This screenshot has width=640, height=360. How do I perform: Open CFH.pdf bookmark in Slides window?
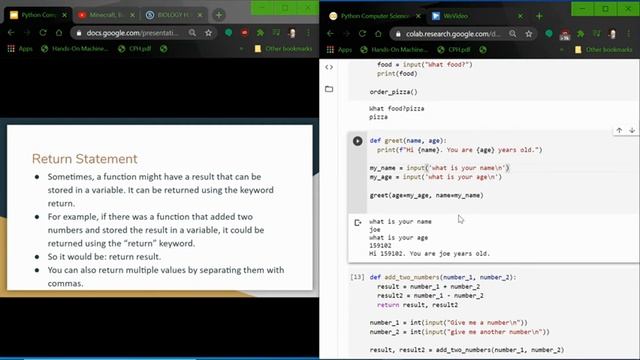[x=135, y=49]
